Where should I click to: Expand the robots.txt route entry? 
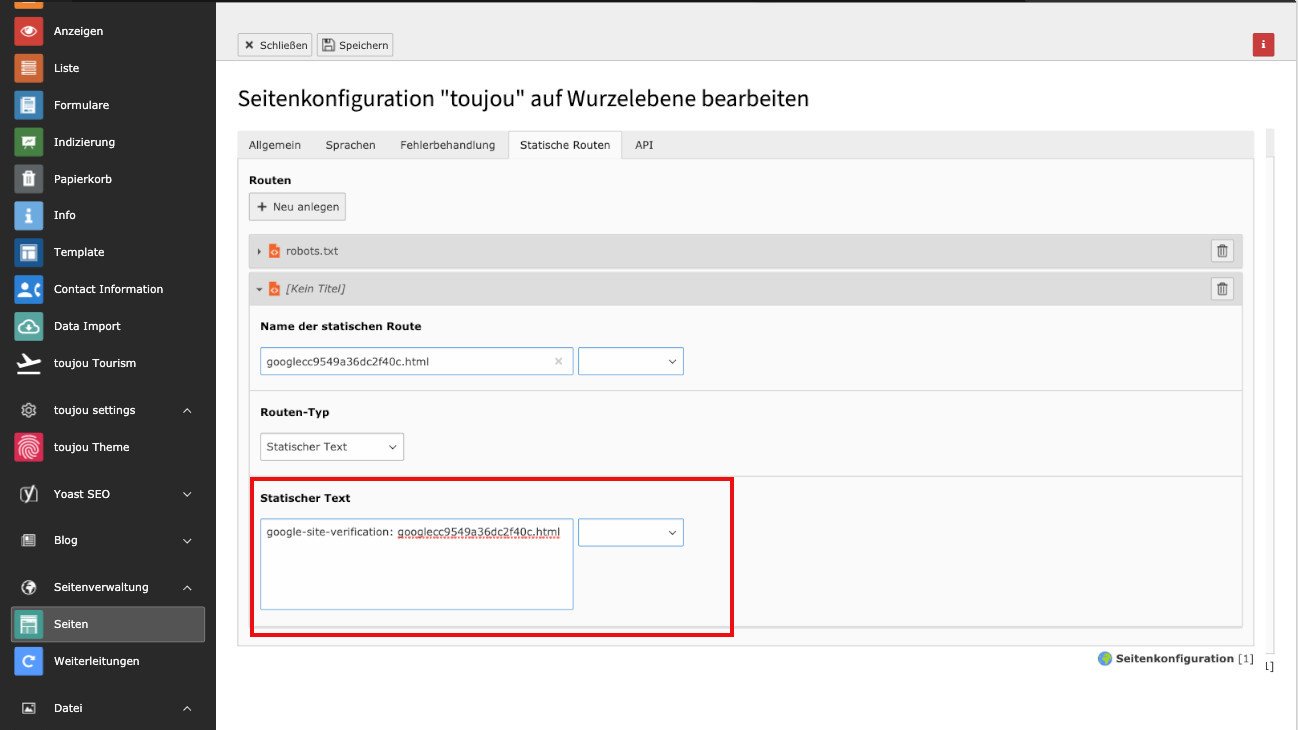click(260, 252)
